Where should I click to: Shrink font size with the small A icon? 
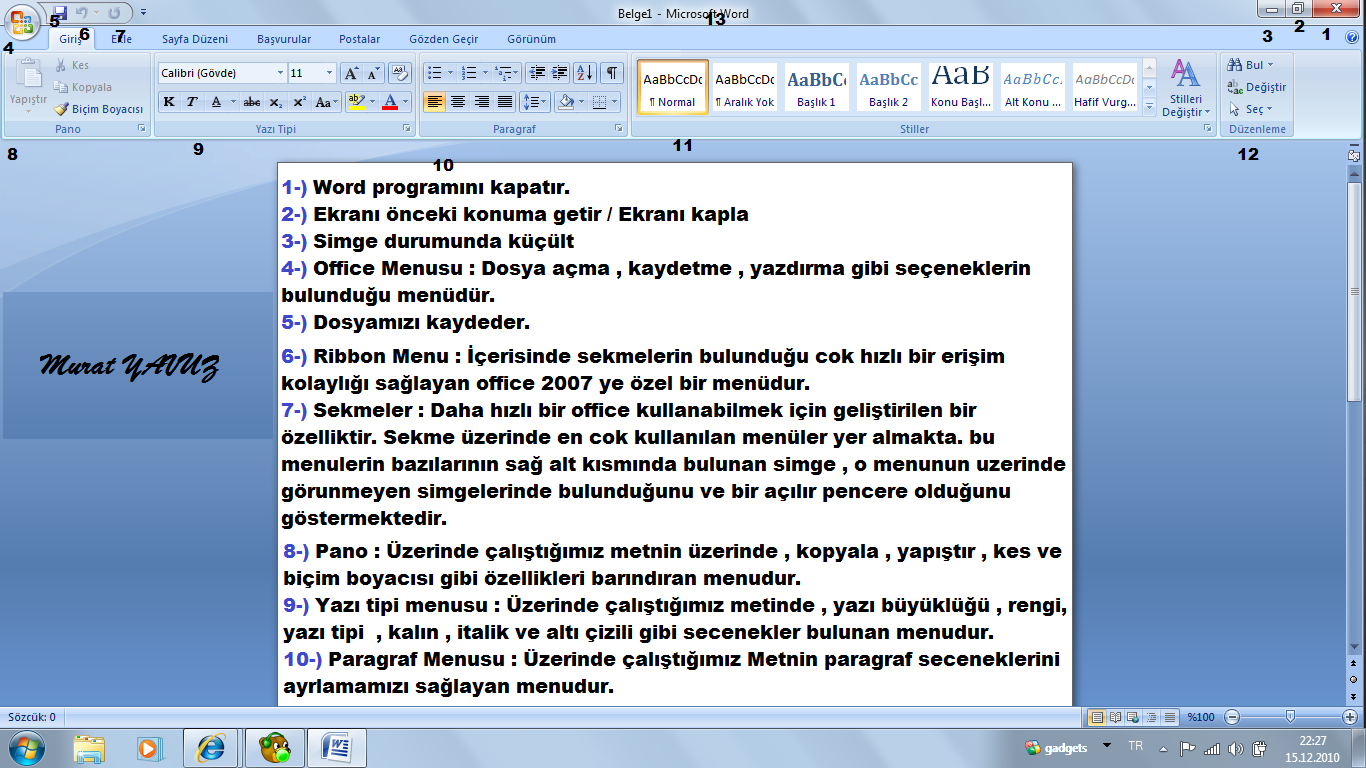coord(374,73)
